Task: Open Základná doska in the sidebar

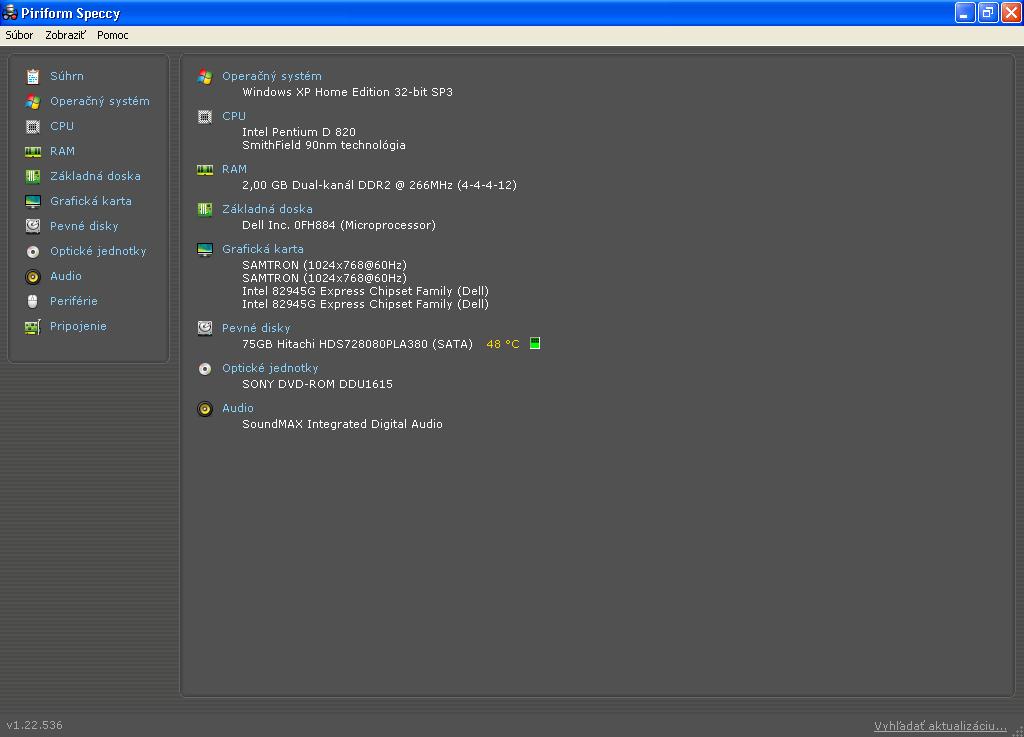Action: click(x=95, y=176)
